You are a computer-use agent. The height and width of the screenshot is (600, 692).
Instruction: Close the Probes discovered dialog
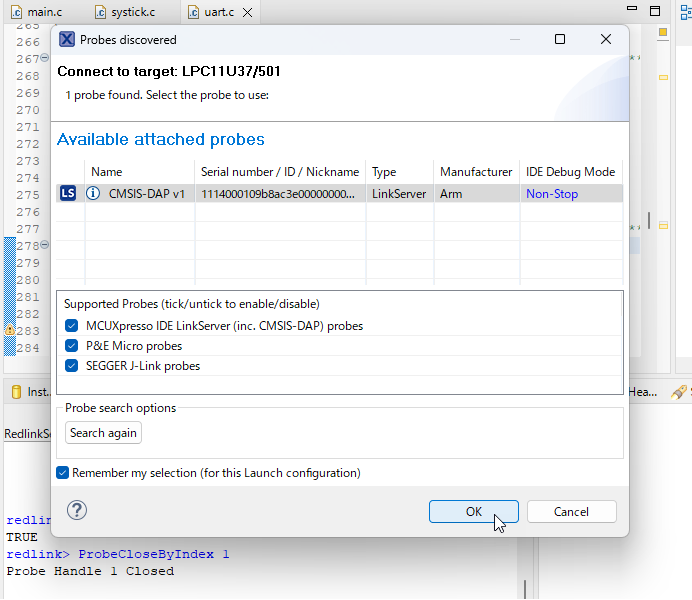tap(606, 39)
